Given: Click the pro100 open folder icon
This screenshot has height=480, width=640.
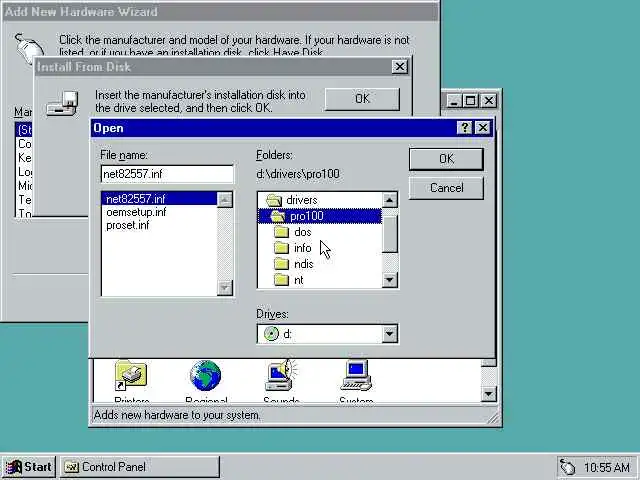Looking at the screenshot, I should click(278, 216).
